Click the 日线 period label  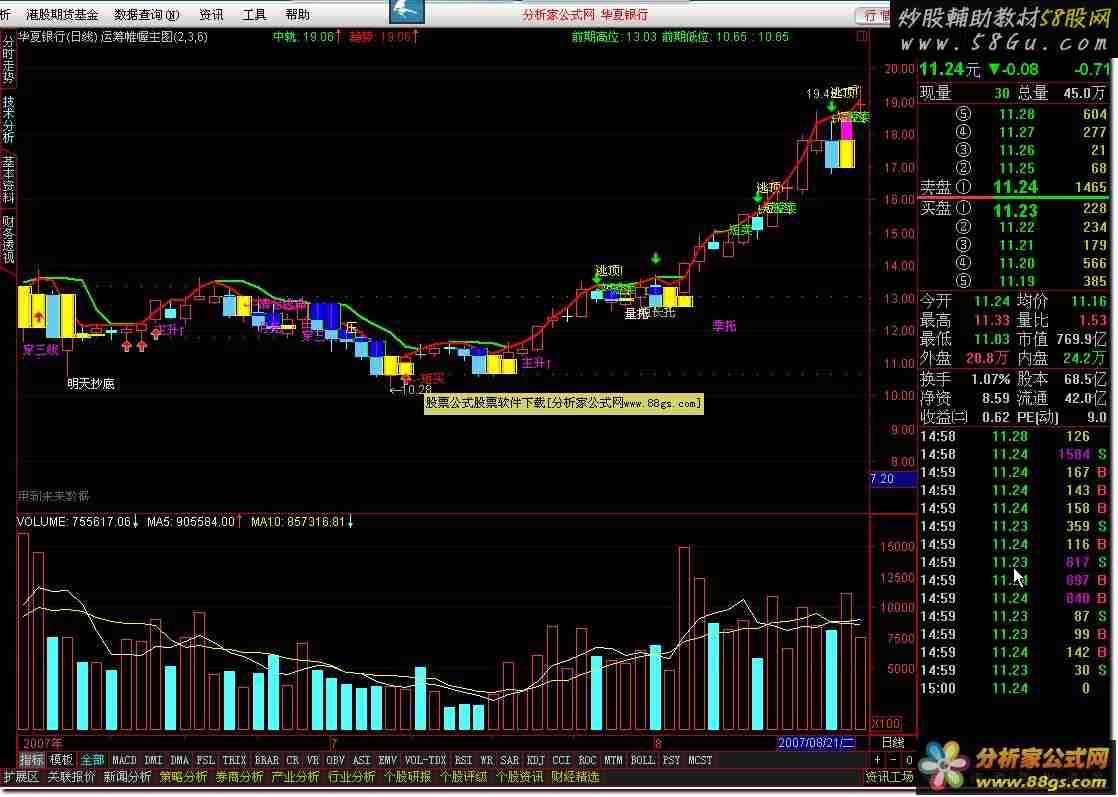[x=893, y=743]
